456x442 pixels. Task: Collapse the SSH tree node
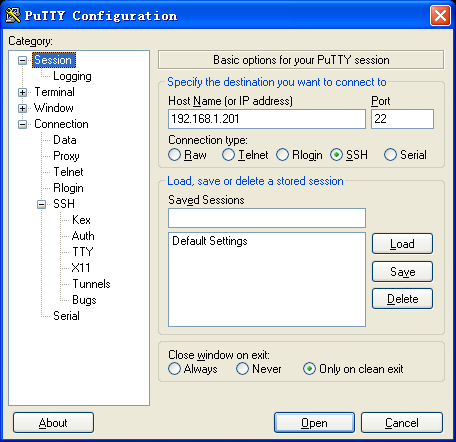(x=41, y=204)
